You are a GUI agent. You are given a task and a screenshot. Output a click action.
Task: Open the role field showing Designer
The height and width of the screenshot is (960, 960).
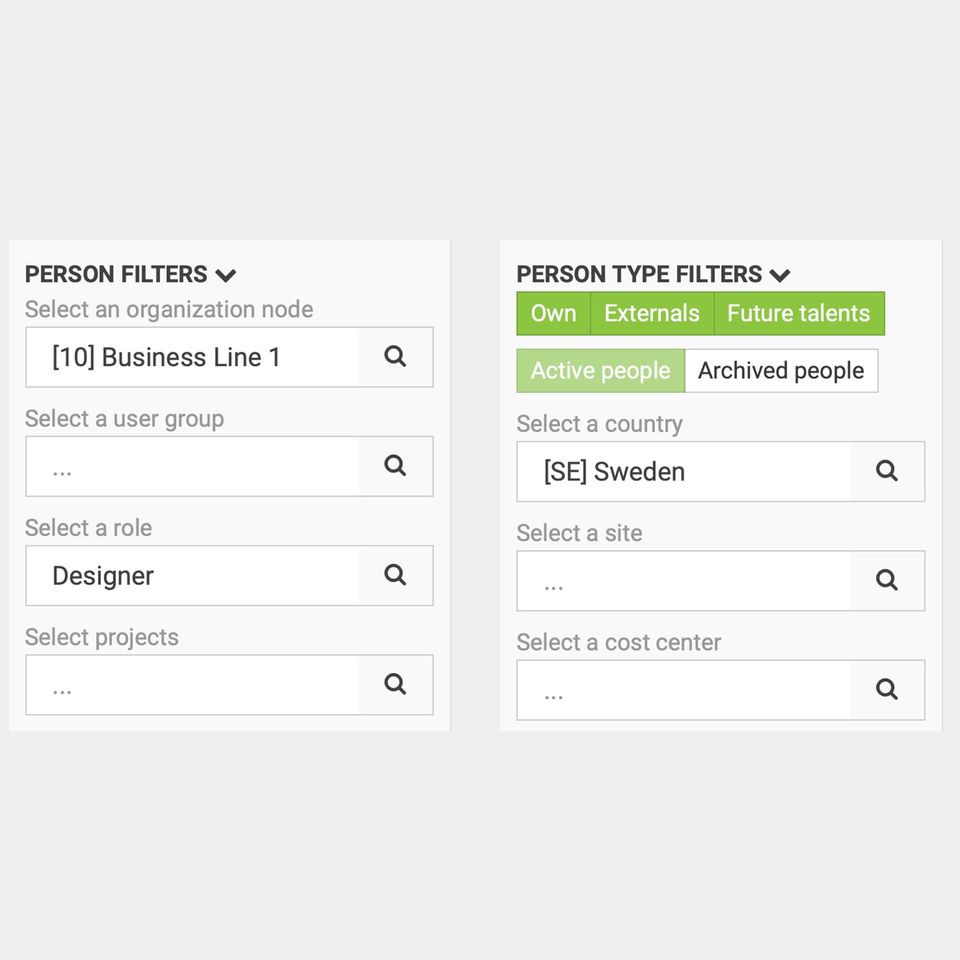click(x=192, y=575)
